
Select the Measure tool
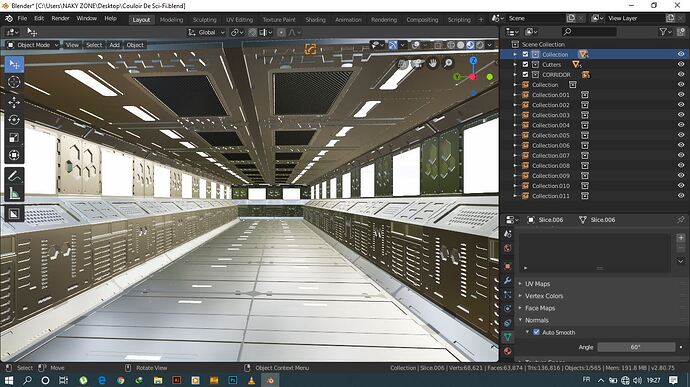pyautogui.click(x=14, y=194)
